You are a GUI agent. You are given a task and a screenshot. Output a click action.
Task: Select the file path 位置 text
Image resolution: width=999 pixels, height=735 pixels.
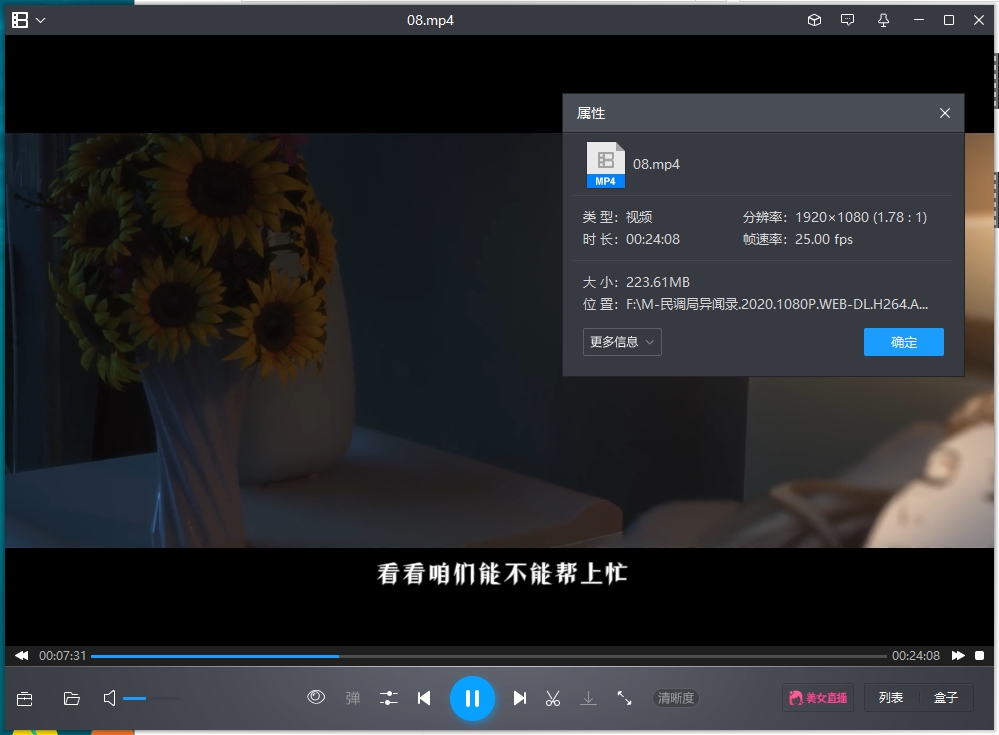(x=777, y=304)
